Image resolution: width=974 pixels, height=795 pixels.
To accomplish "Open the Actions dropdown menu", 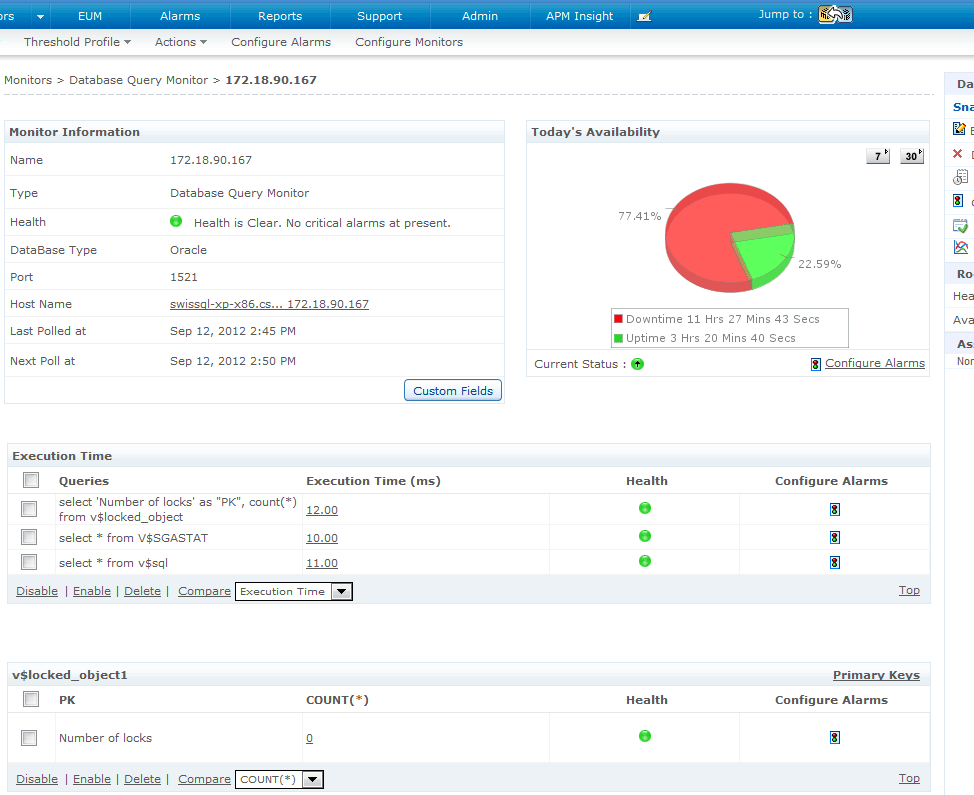I will (x=181, y=42).
